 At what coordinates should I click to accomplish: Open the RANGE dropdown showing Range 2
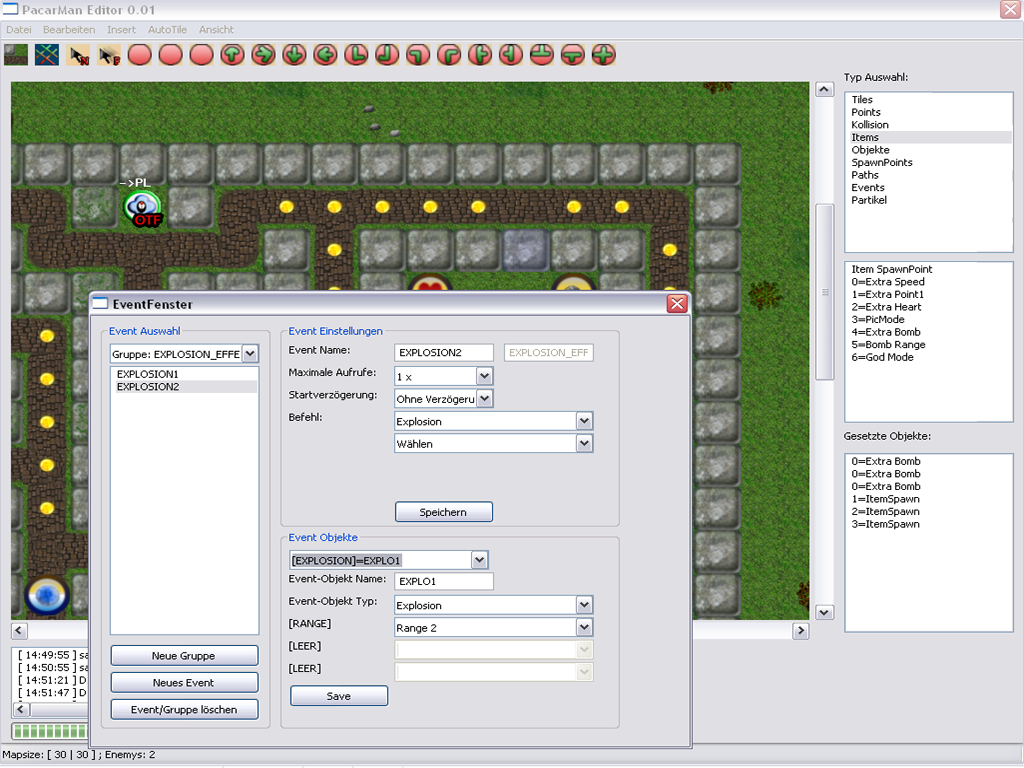584,627
